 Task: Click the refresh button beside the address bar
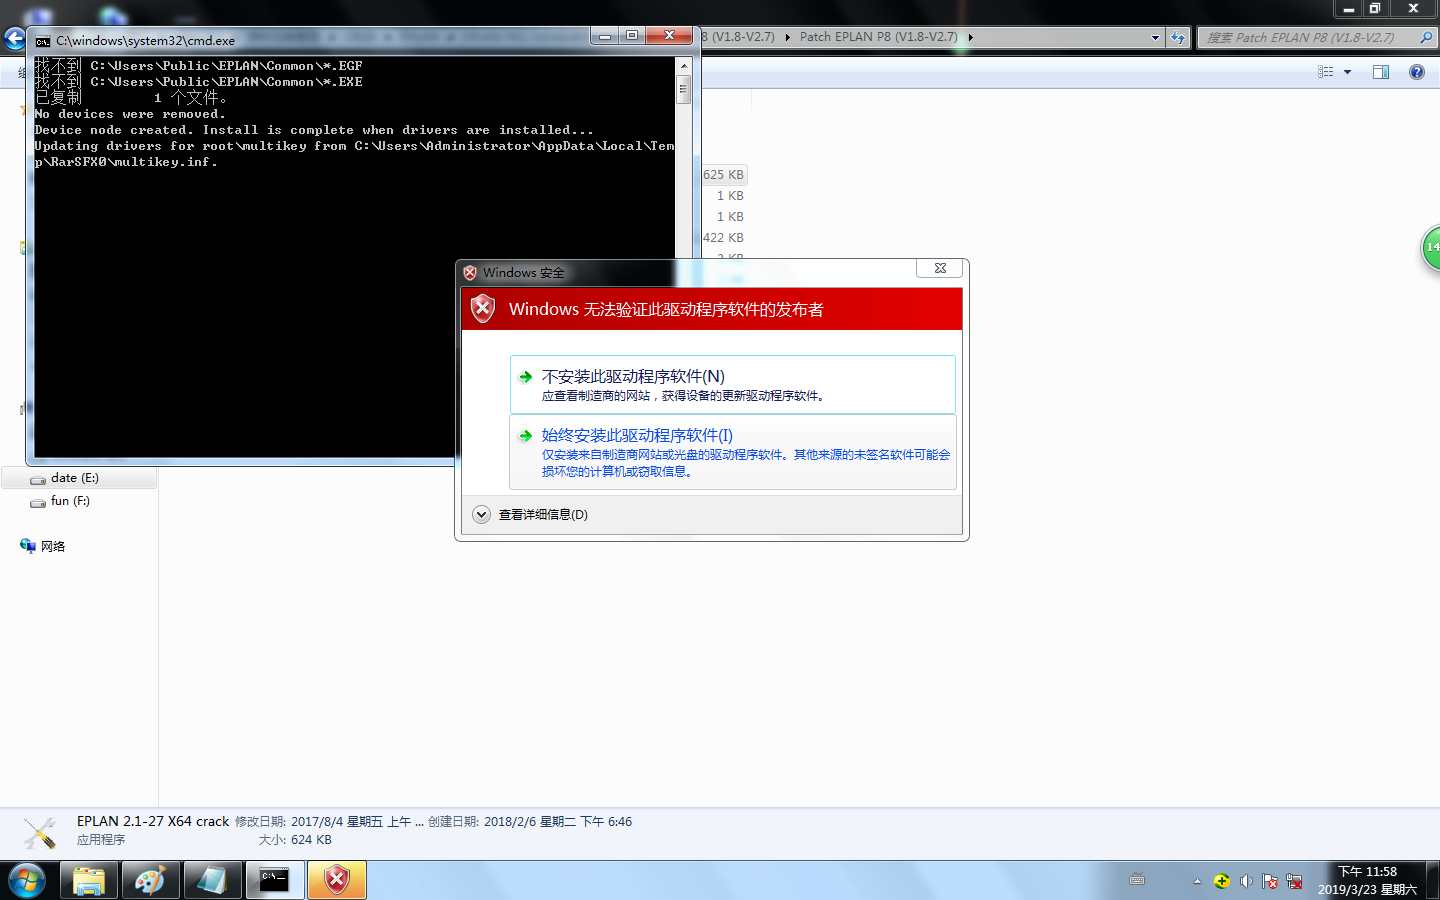pos(1178,38)
